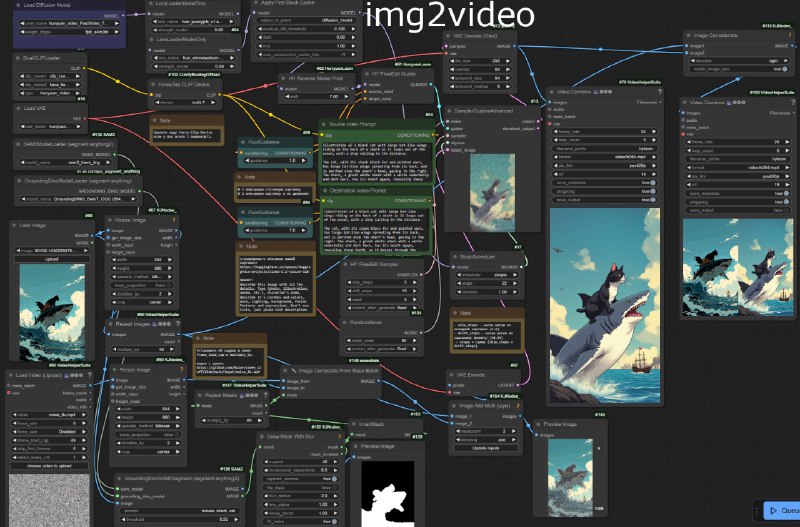Click the choose video to upload button
Viewport: 800px width, 527px height.
pos(48,466)
